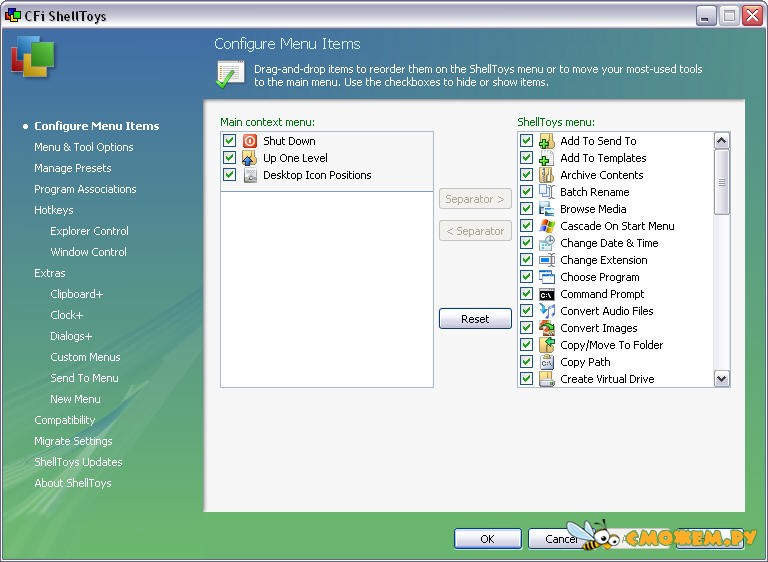768x562 pixels.
Task: Toggle the Add To Send To checkbox
Action: coord(527,141)
